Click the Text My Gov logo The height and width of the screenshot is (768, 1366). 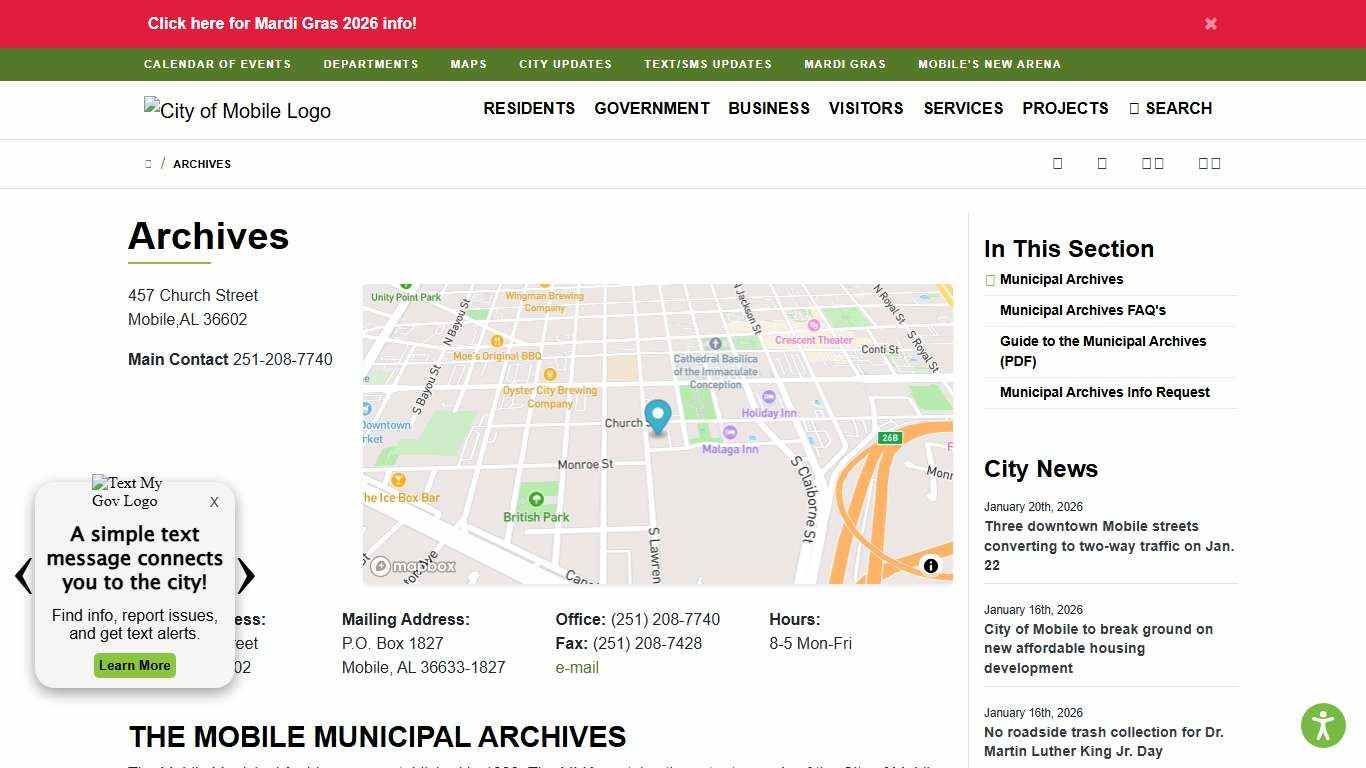[x=127, y=492]
